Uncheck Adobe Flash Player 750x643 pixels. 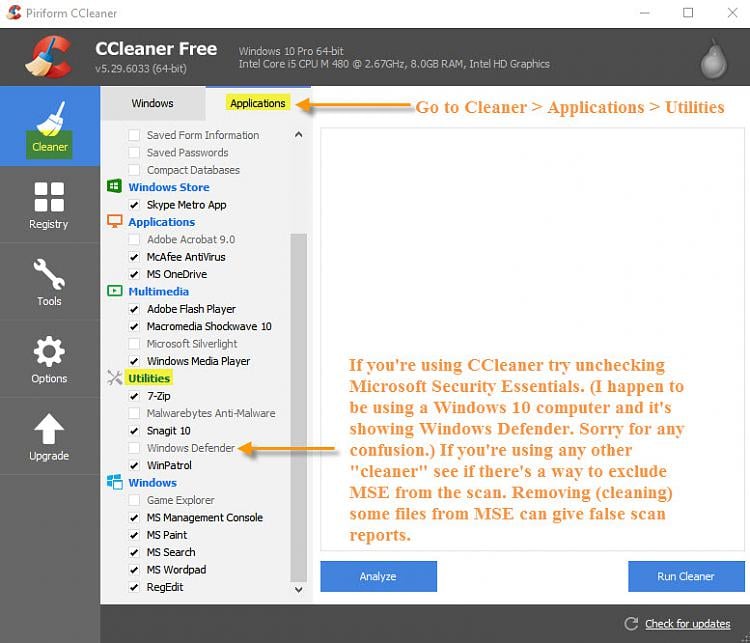[x=134, y=309]
